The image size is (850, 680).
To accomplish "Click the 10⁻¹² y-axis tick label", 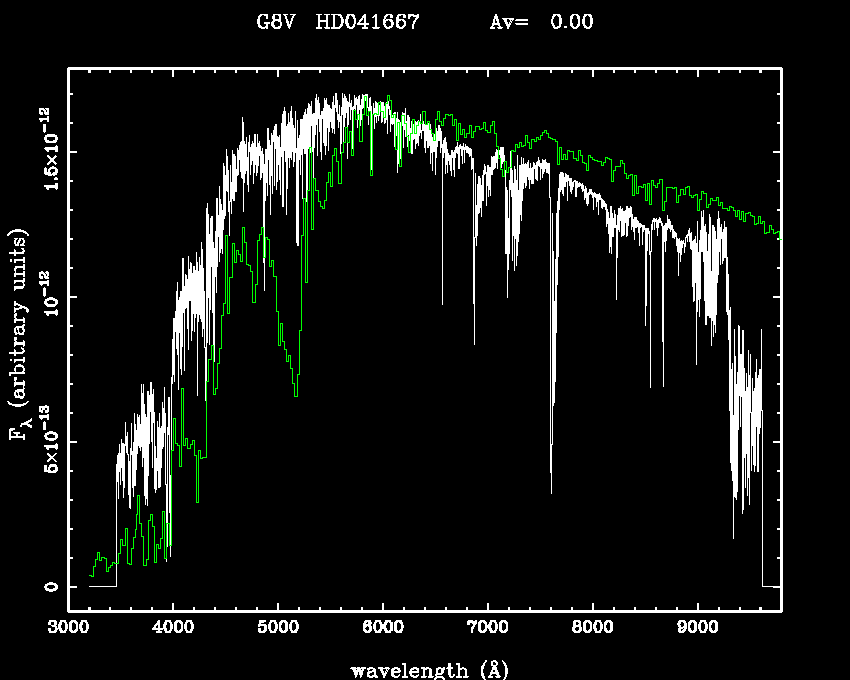I will tap(49, 297).
